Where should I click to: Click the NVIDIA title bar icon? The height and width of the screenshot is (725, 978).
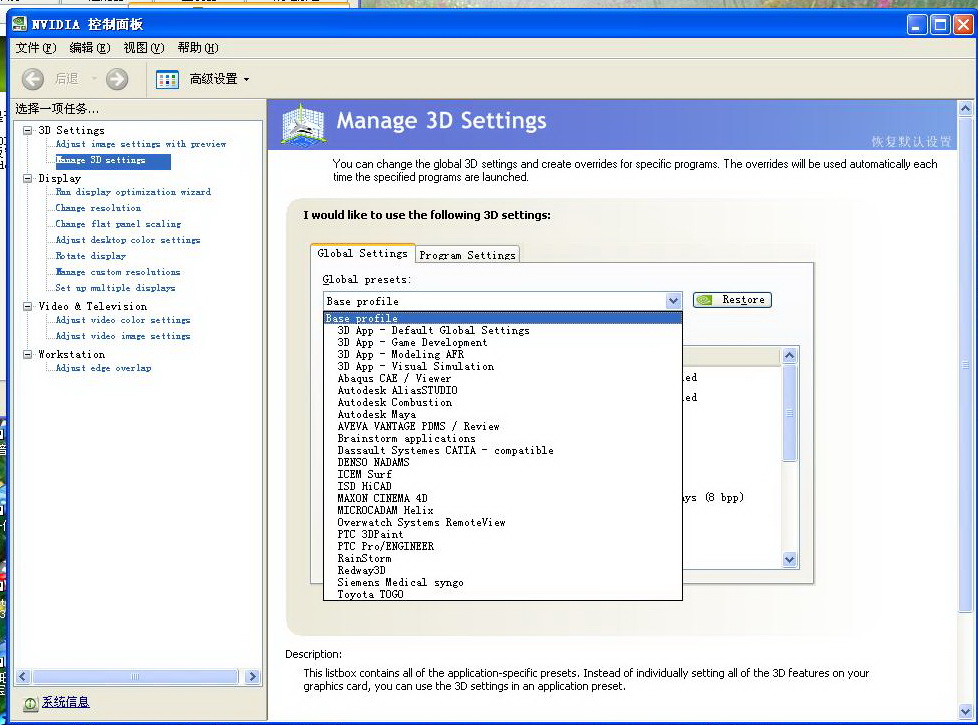click(x=19, y=24)
